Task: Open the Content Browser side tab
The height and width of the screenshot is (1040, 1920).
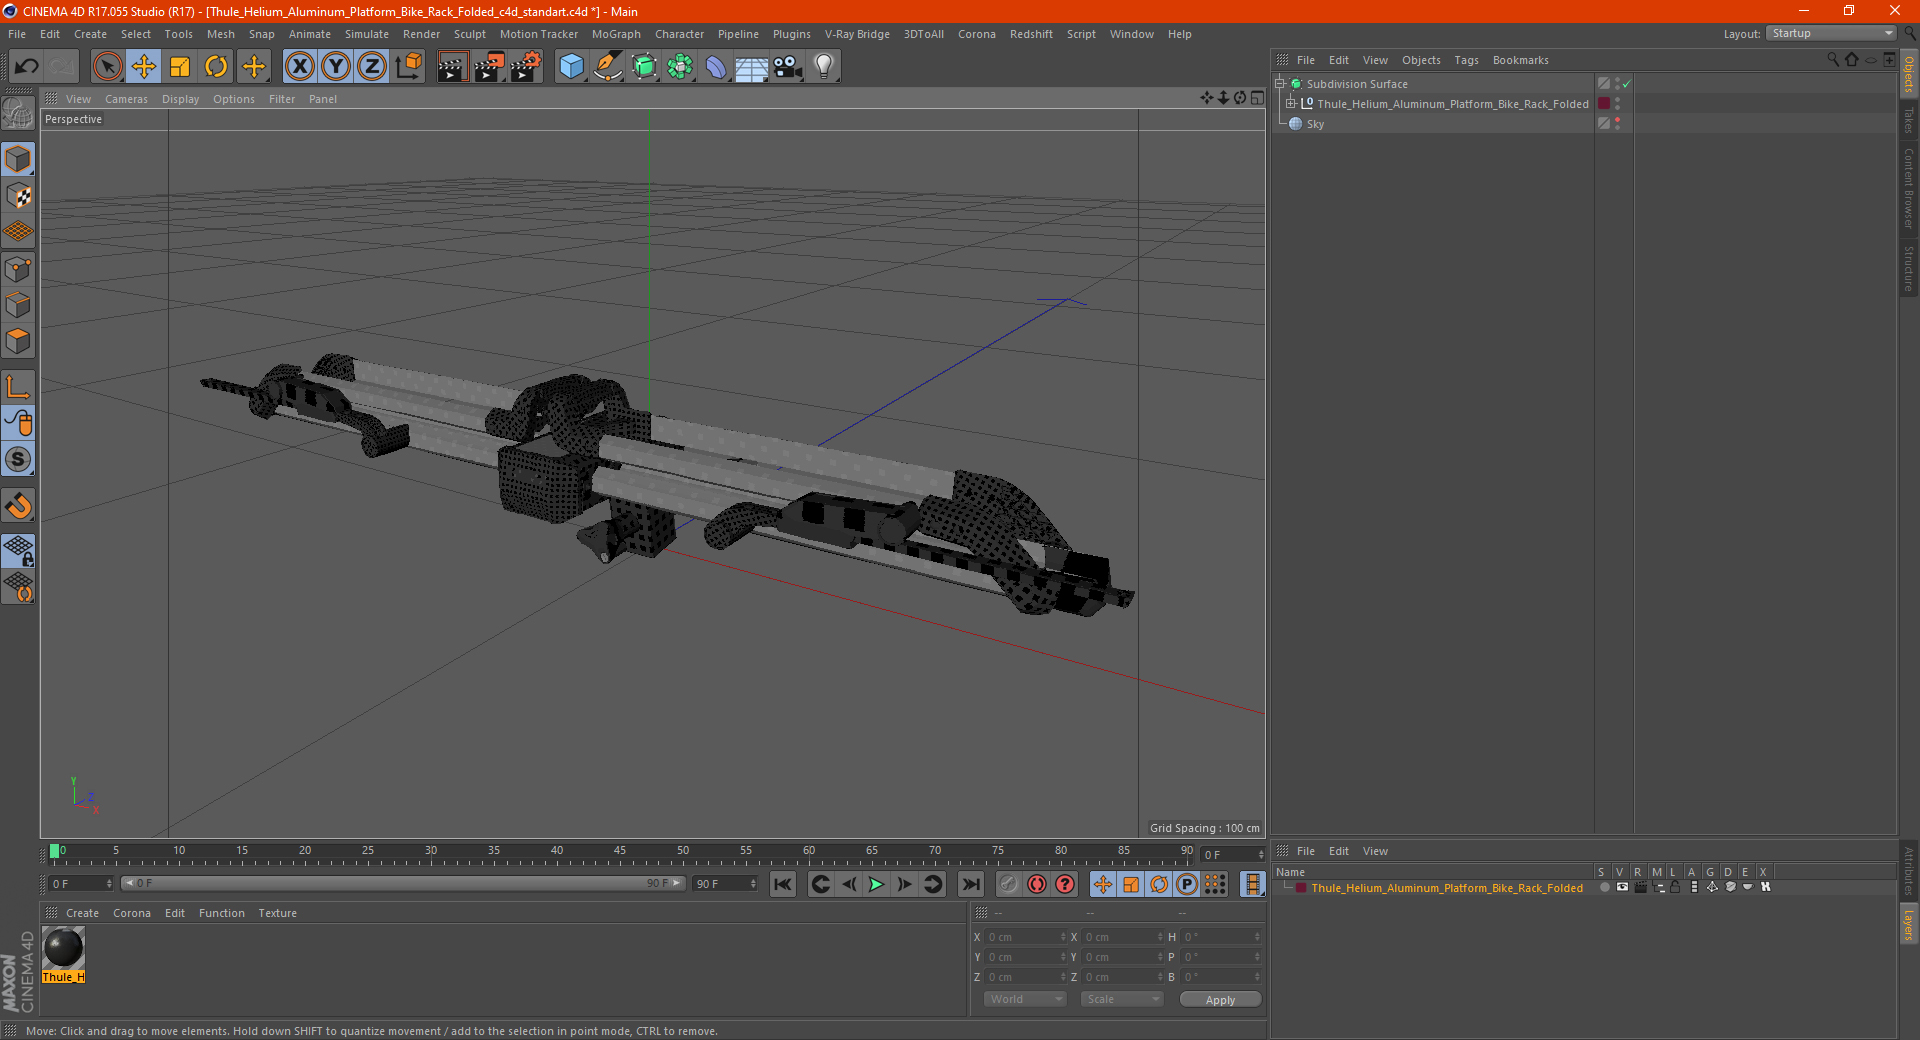Action: click(x=1908, y=188)
